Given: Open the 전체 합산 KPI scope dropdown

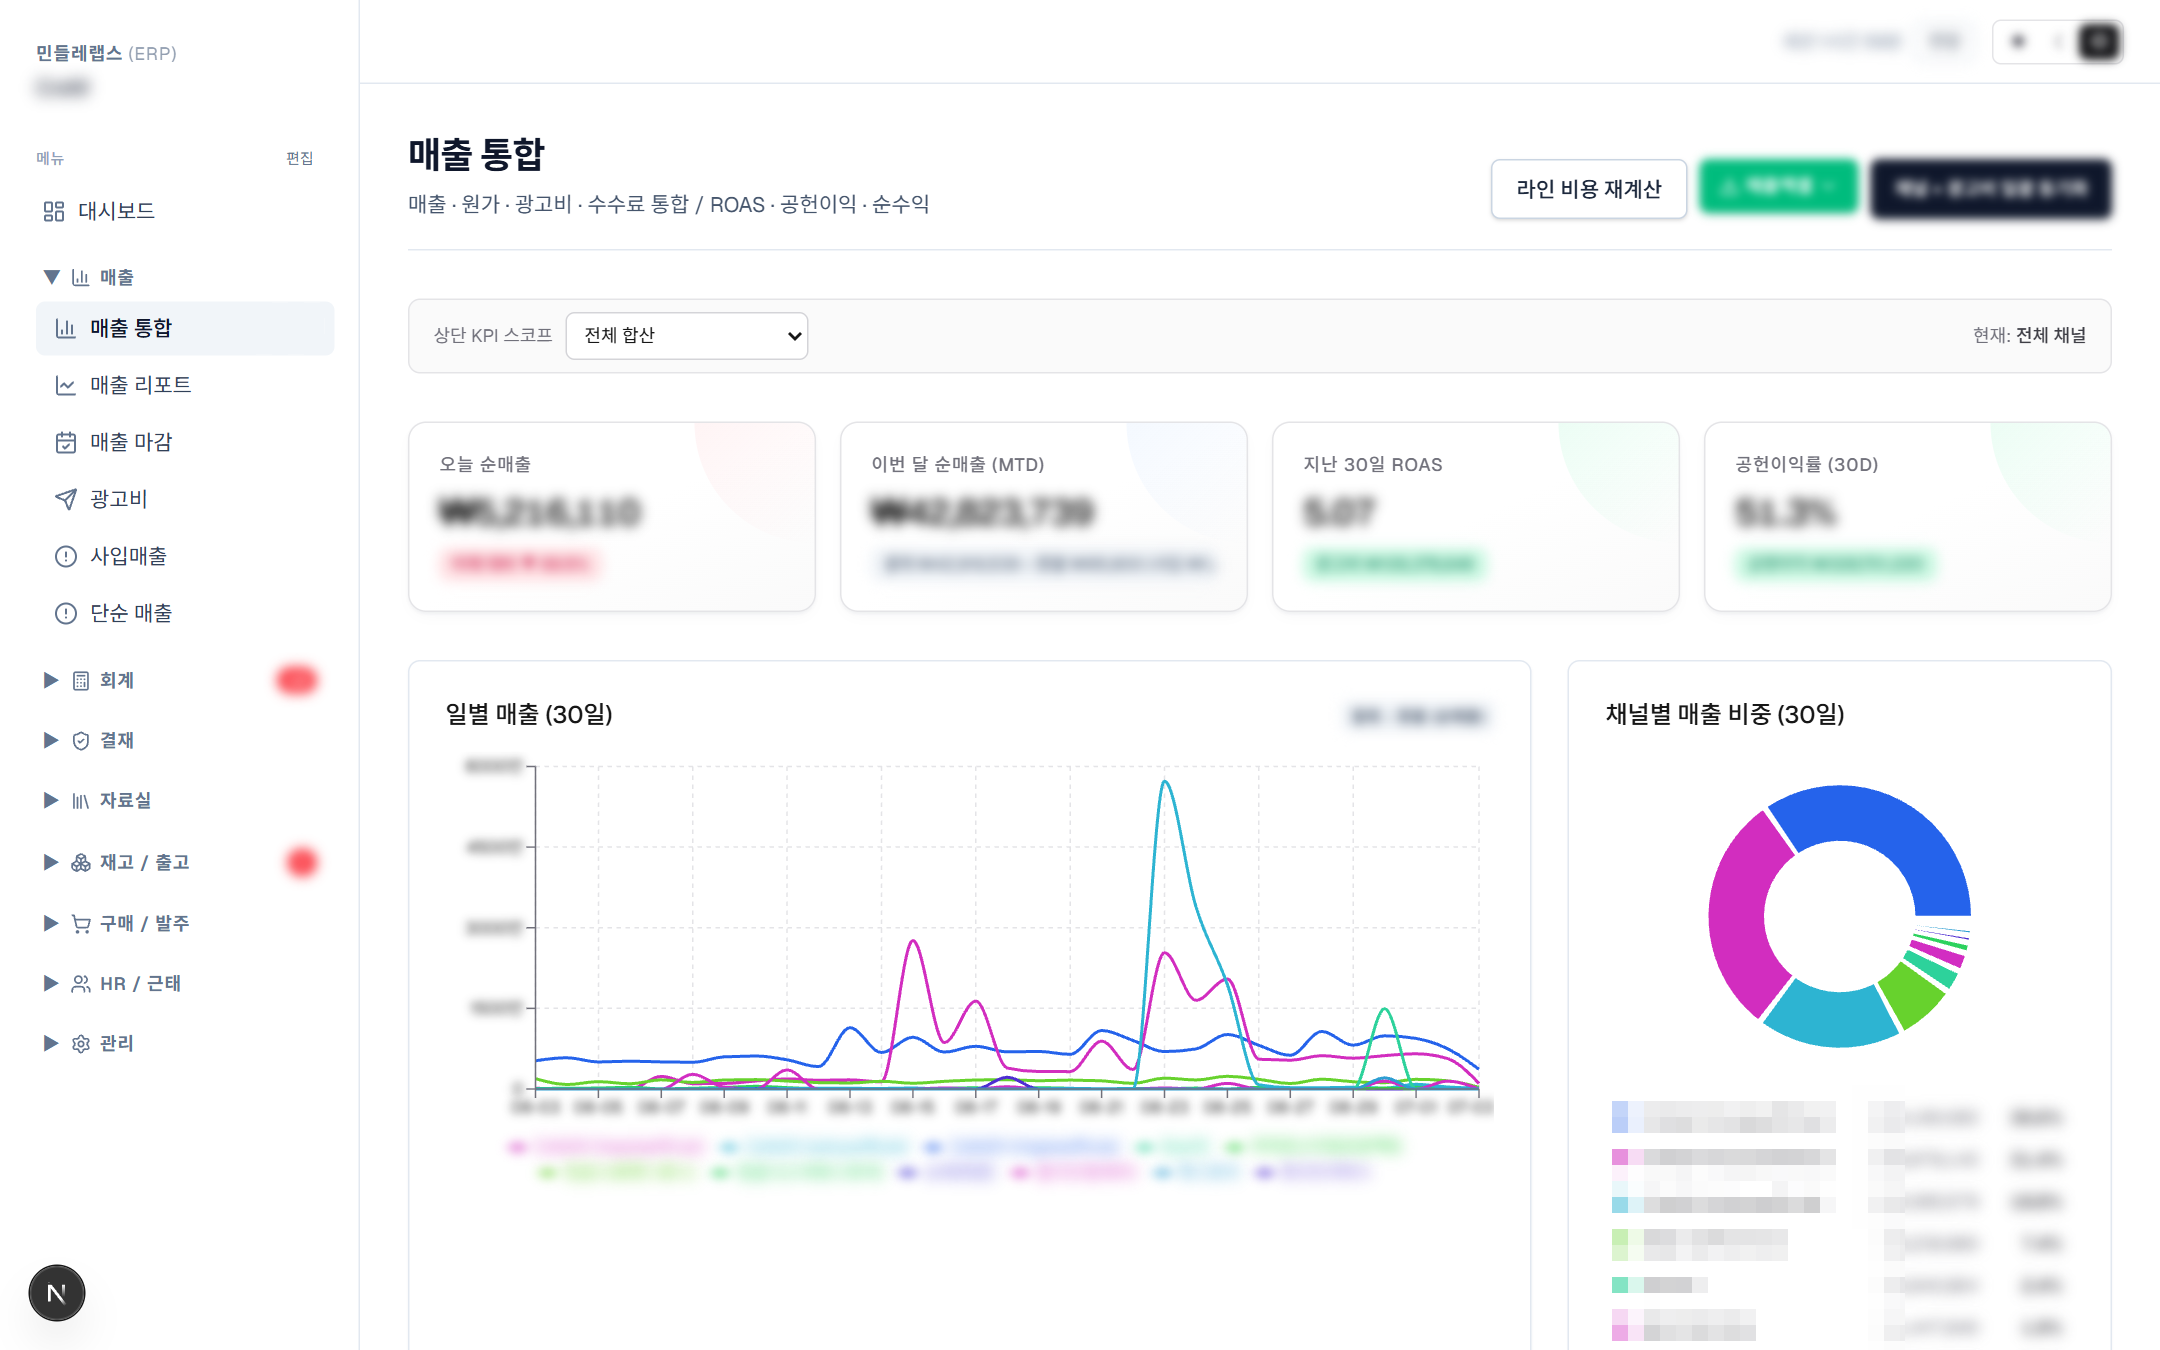Looking at the screenshot, I should 687,336.
